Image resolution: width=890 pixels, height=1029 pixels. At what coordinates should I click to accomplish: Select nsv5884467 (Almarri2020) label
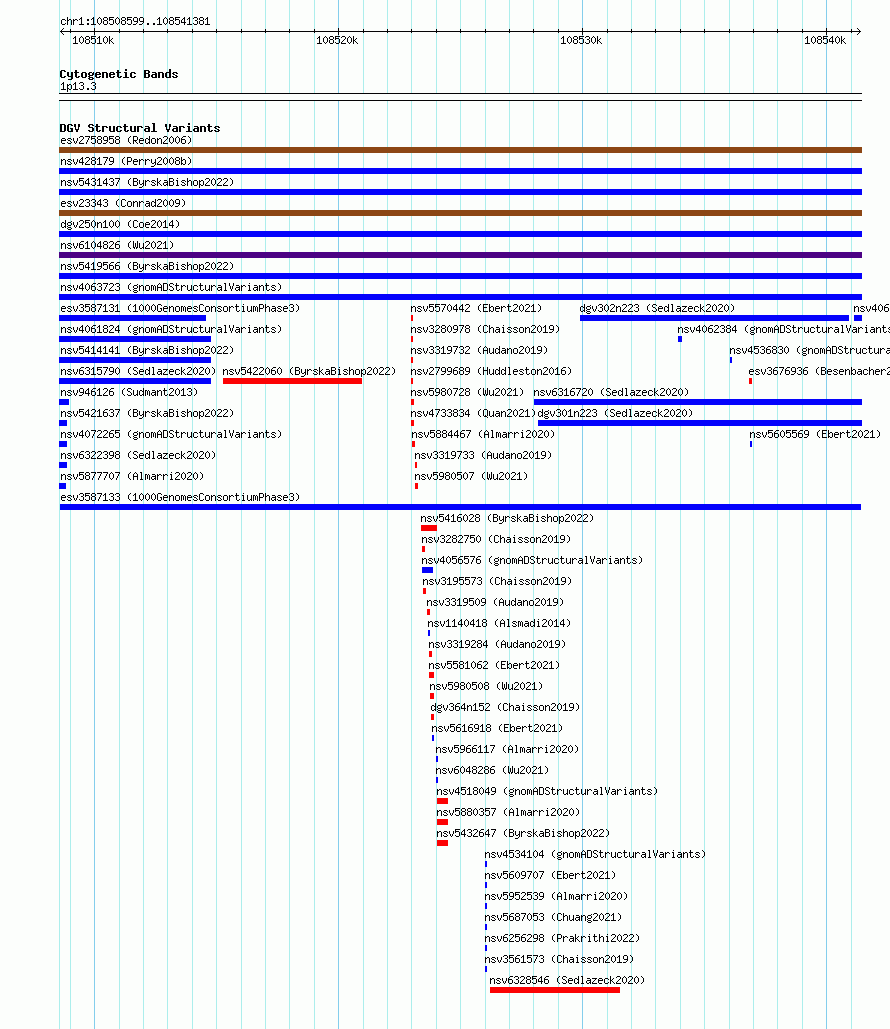483,434
